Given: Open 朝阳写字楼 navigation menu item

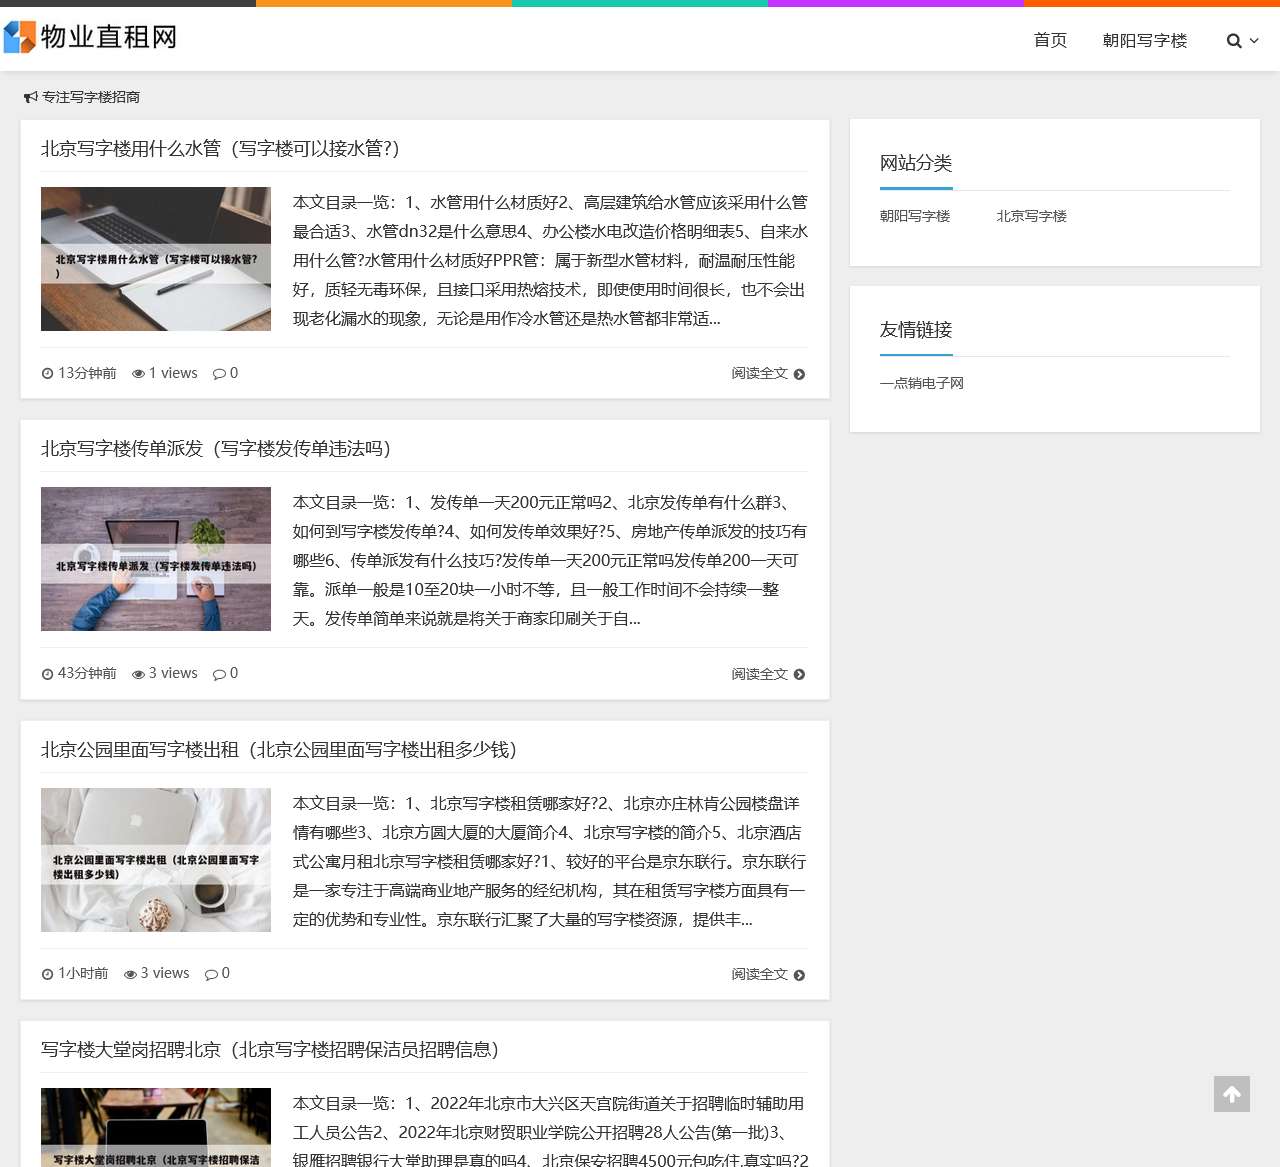Looking at the screenshot, I should click(1145, 40).
